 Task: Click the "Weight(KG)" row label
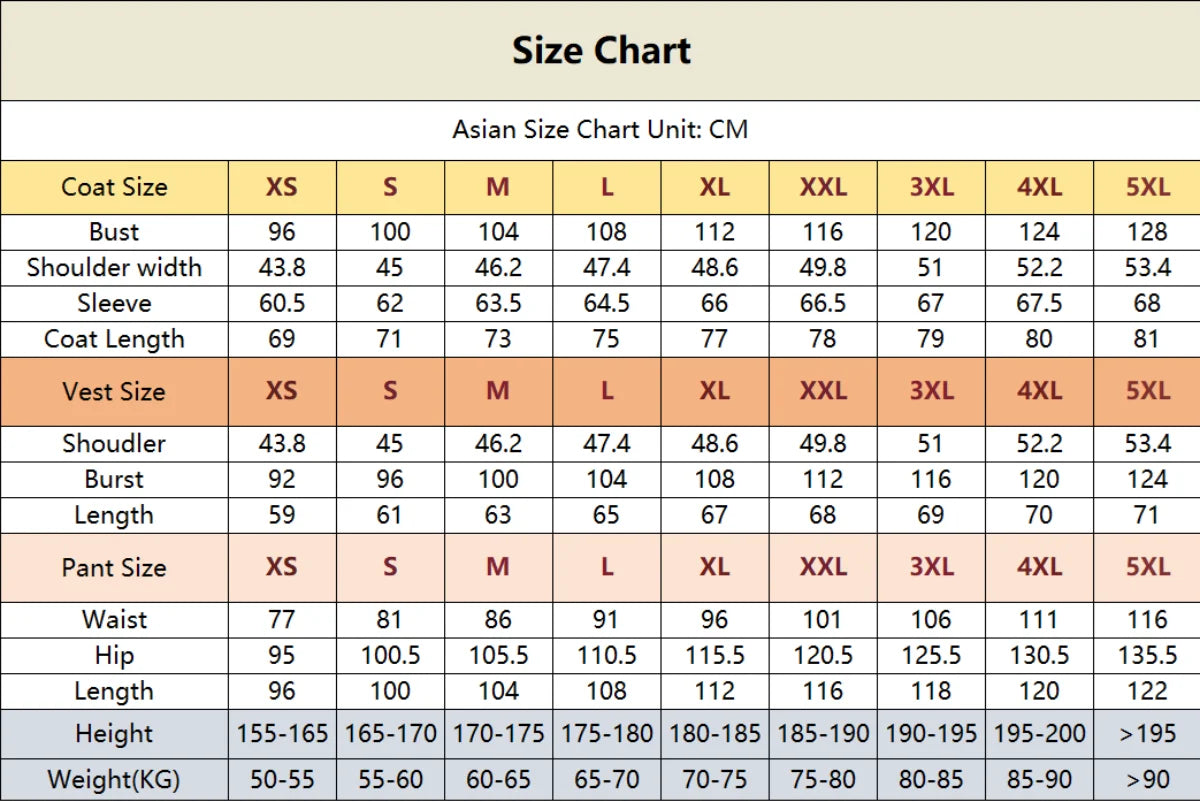[114, 779]
